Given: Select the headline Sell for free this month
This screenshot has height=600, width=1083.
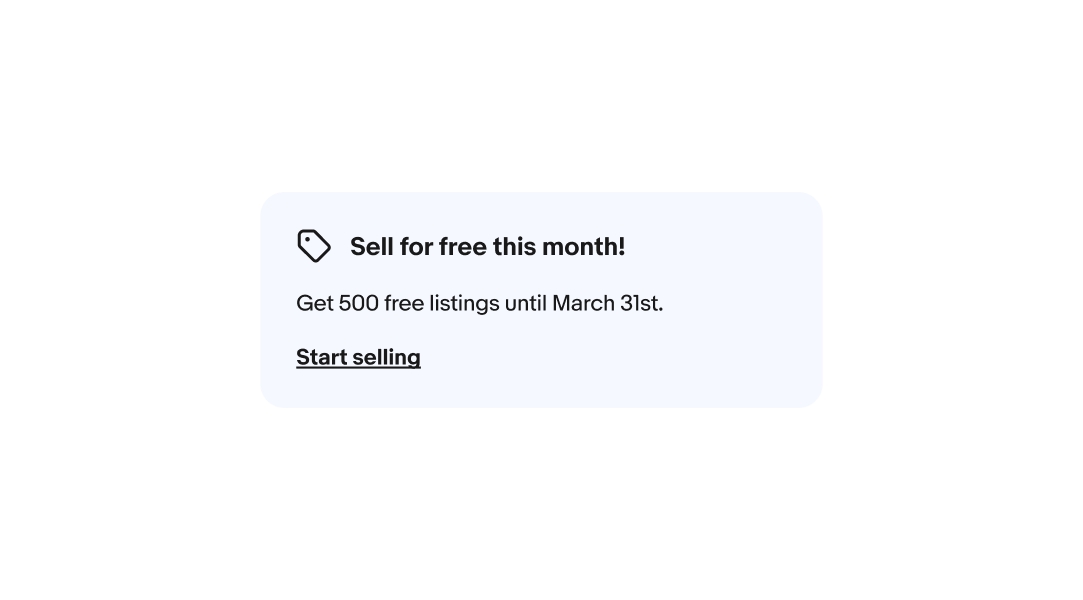Looking at the screenshot, I should pos(487,246).
